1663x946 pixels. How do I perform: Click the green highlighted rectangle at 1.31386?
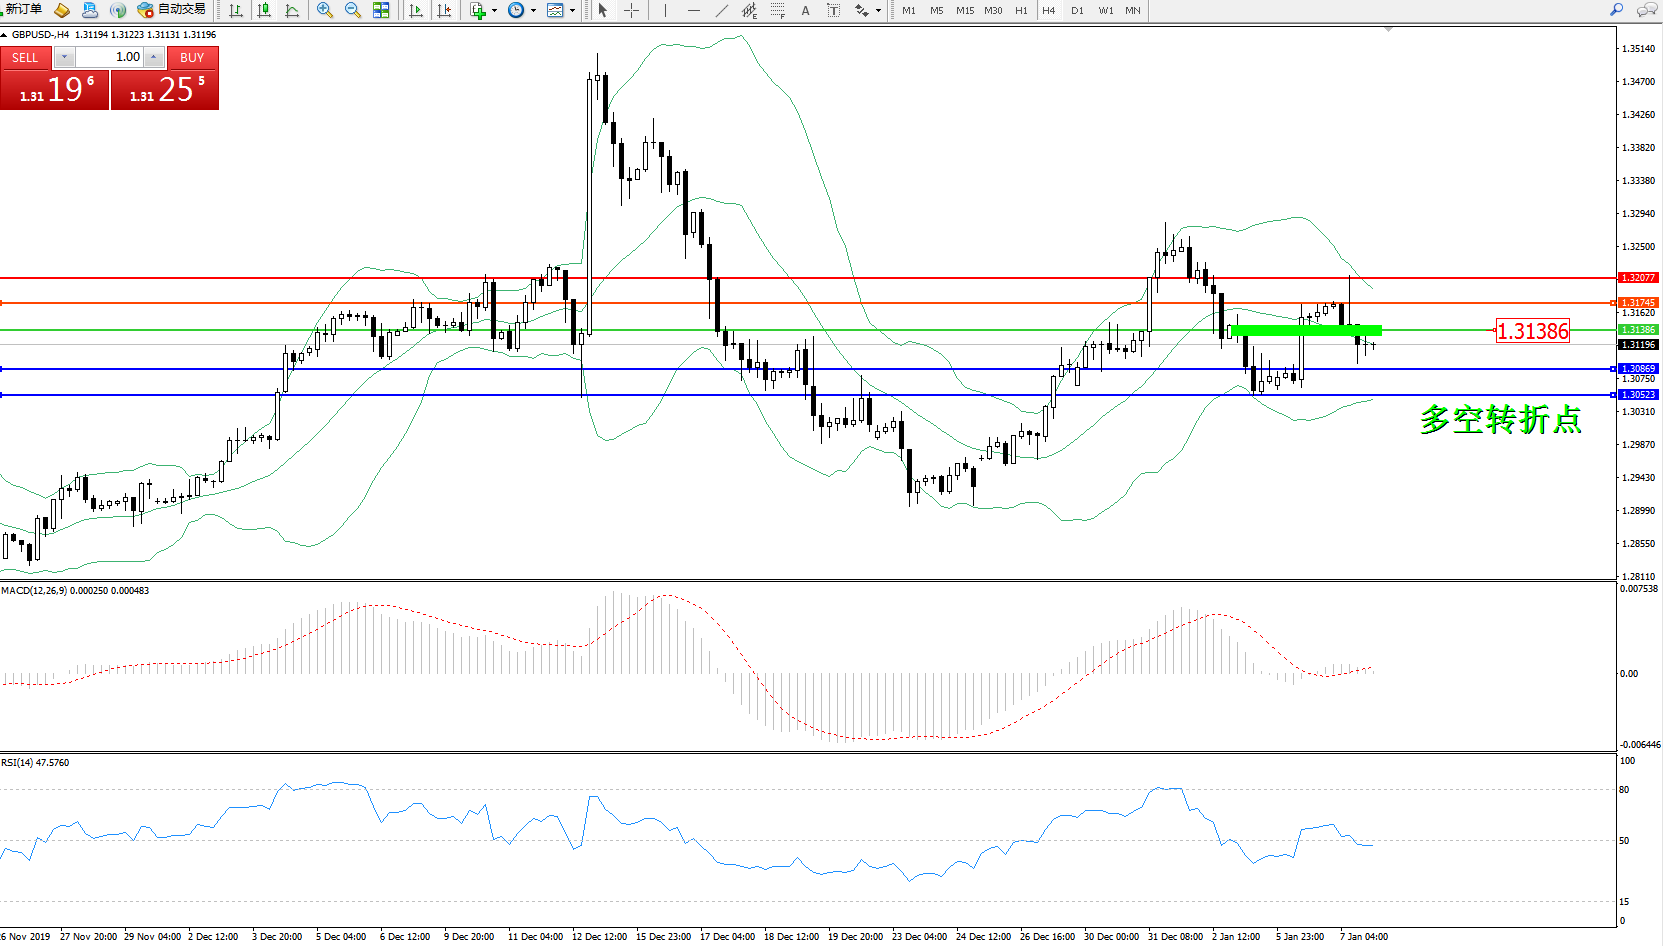tap(1306, 330)
